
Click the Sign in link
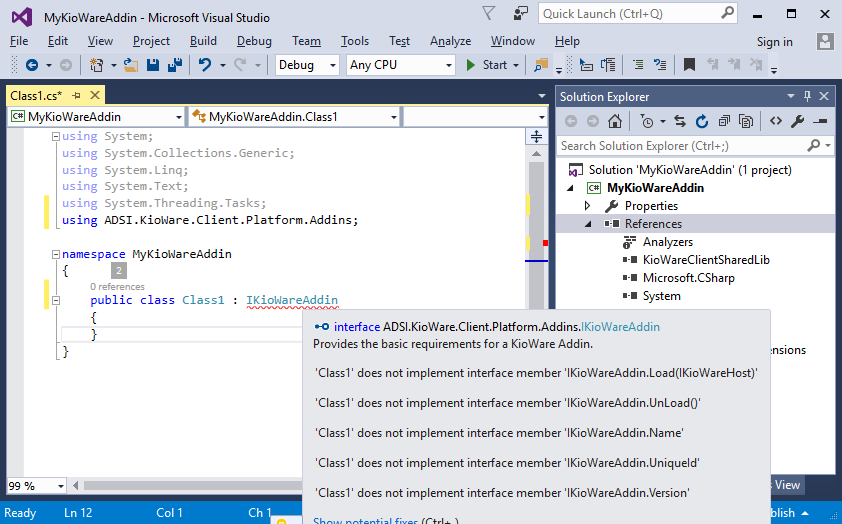coord(774,42)
